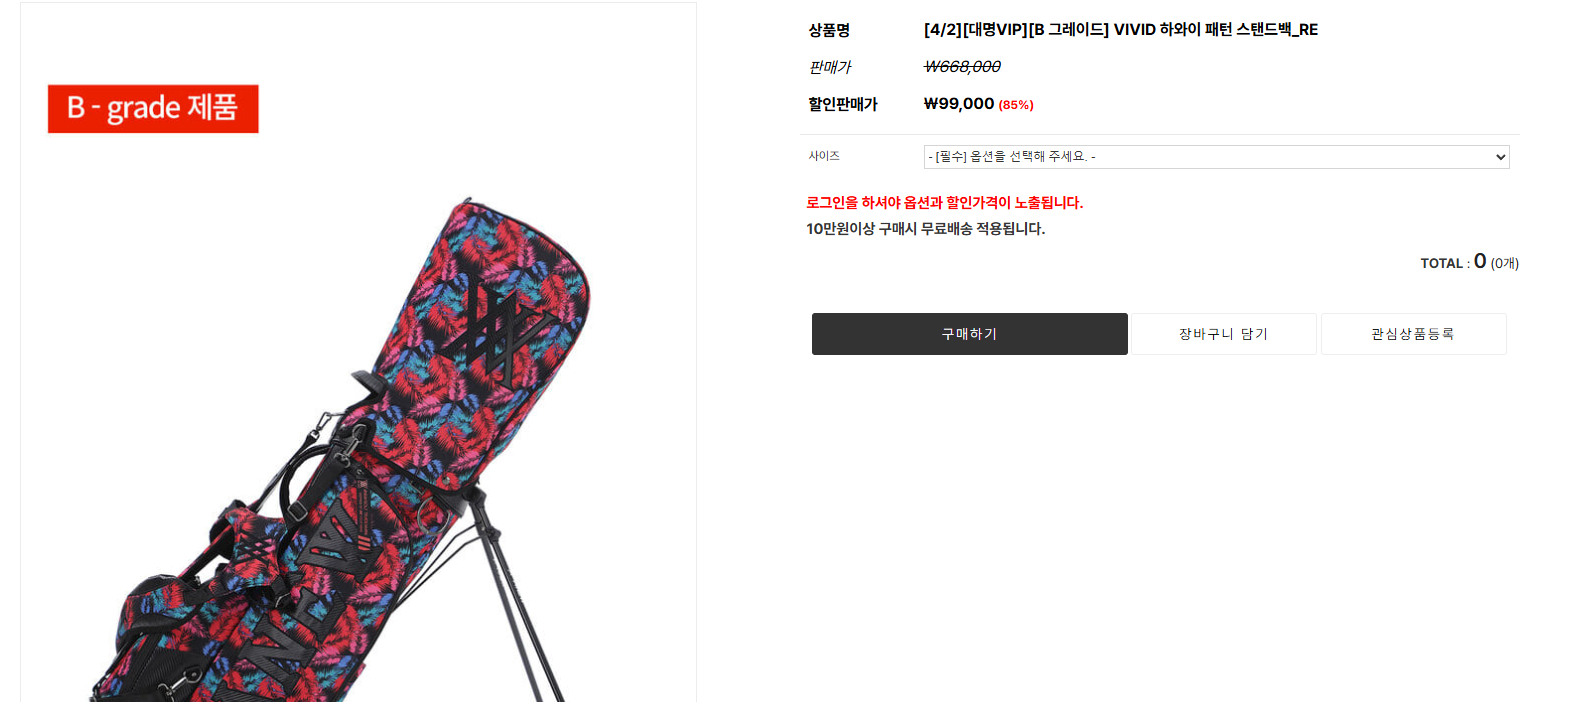This screenshot has height=702, width=1572.
Task: Click the arrow on the 옵션 select box
Action: pos(1500,157)
